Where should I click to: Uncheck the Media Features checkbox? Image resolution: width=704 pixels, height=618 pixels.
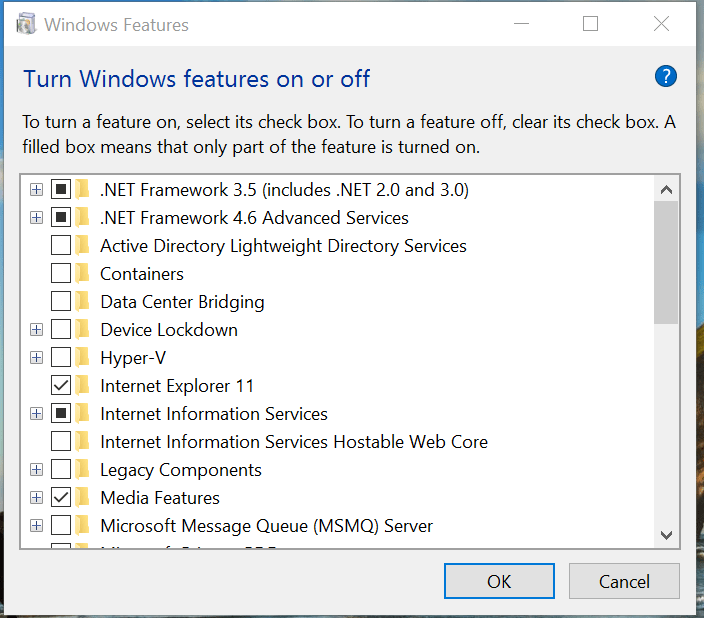(x=61, y=498)
